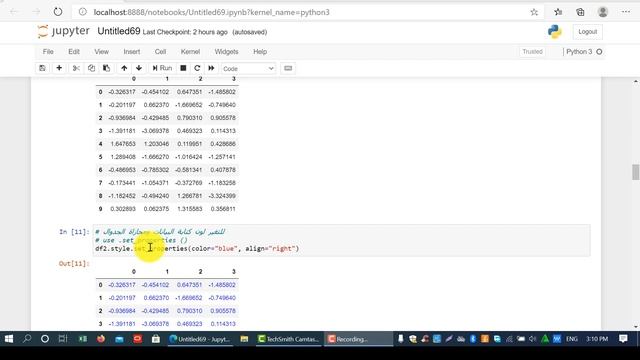Open Cortana circle on the taskbar
This screenshot has height=360, width=640.
[x=45, y=339]
